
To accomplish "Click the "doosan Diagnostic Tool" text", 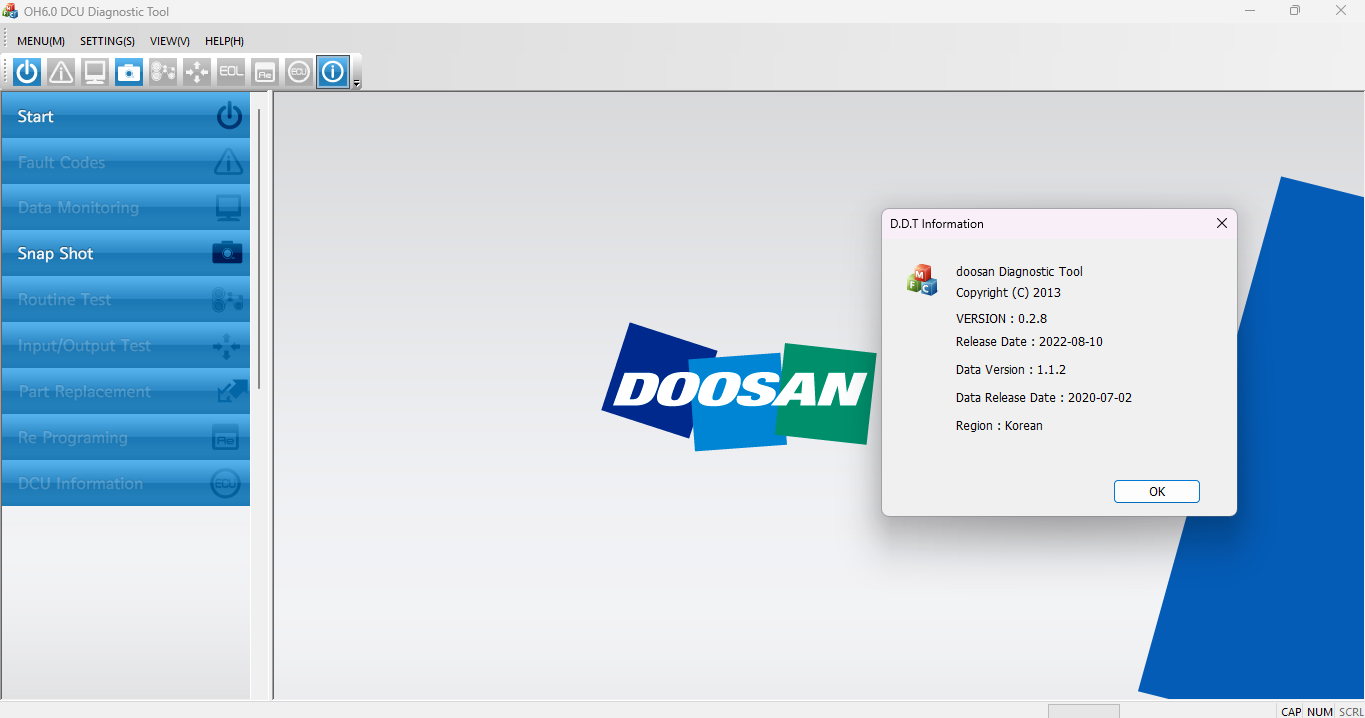I will coord(1019,271).
